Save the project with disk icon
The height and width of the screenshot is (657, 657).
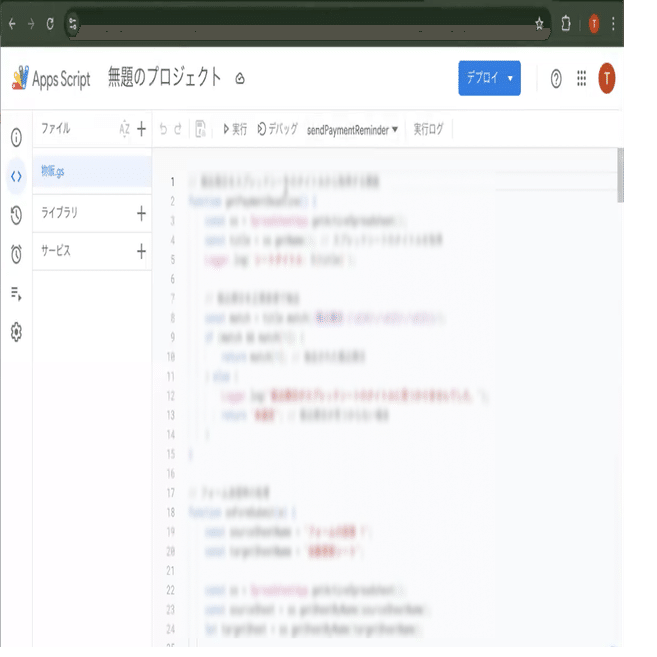[x=200, y=129]
